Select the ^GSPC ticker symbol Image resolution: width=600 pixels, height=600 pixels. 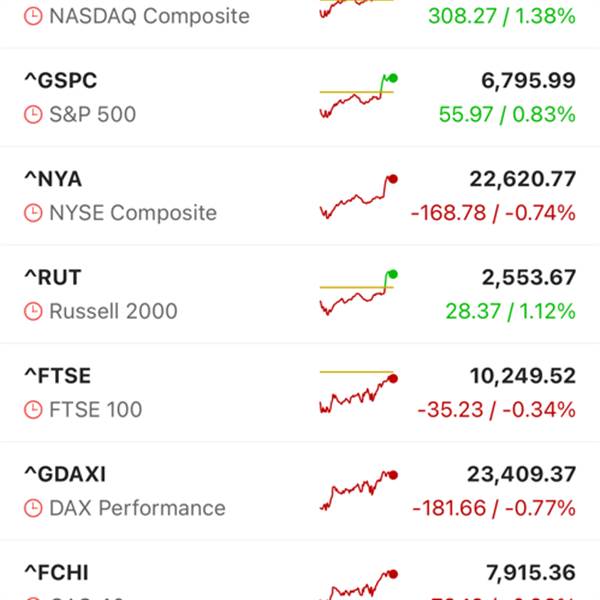click(61, 82)
